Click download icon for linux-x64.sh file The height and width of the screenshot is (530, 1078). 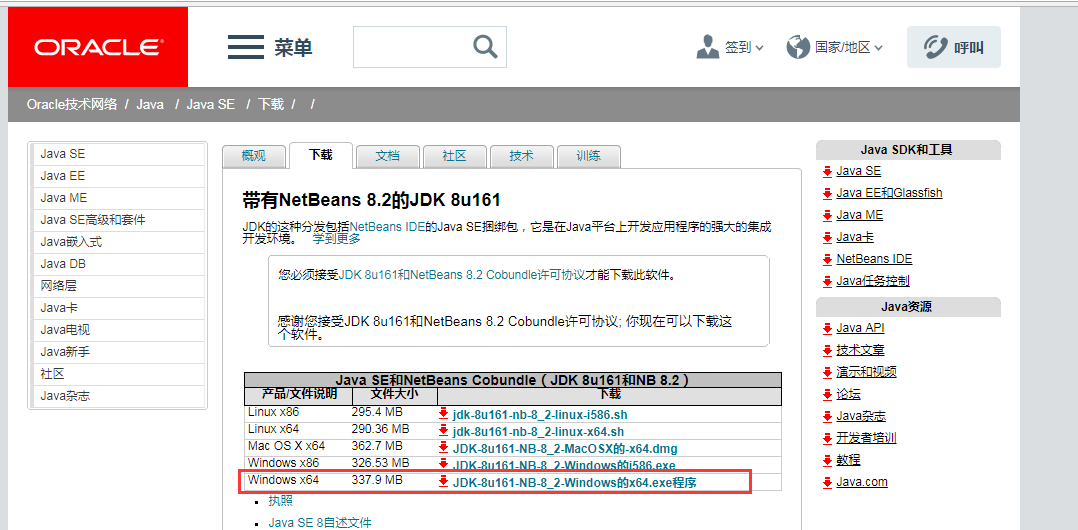[443, 432]
